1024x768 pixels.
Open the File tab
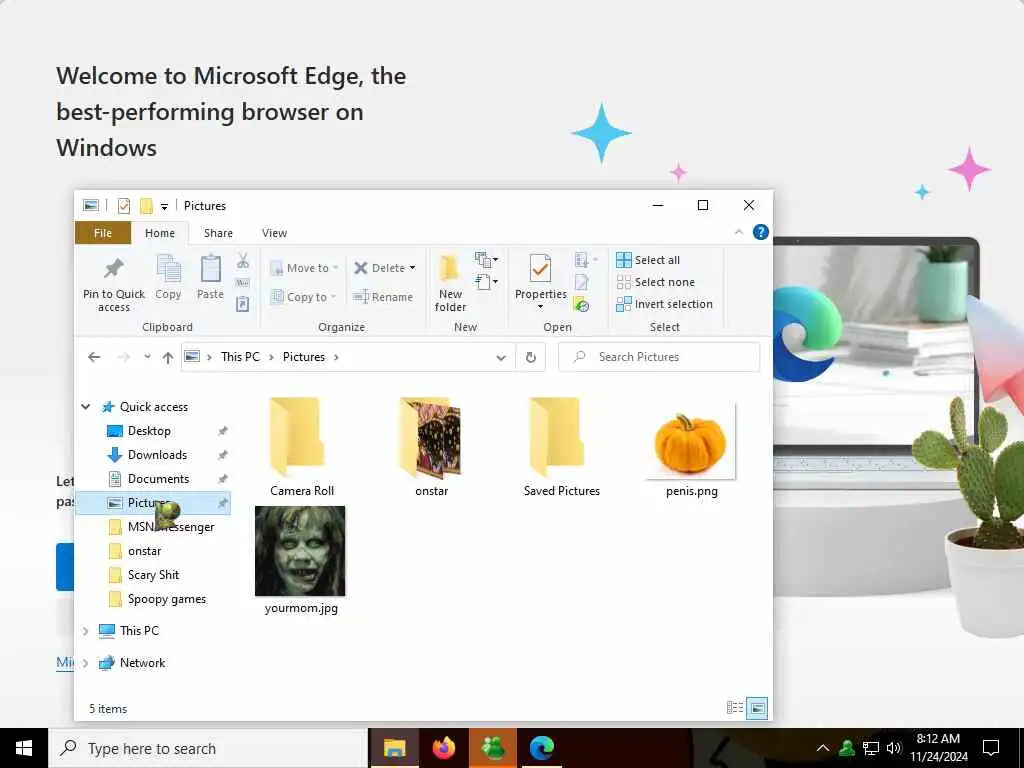103,233
